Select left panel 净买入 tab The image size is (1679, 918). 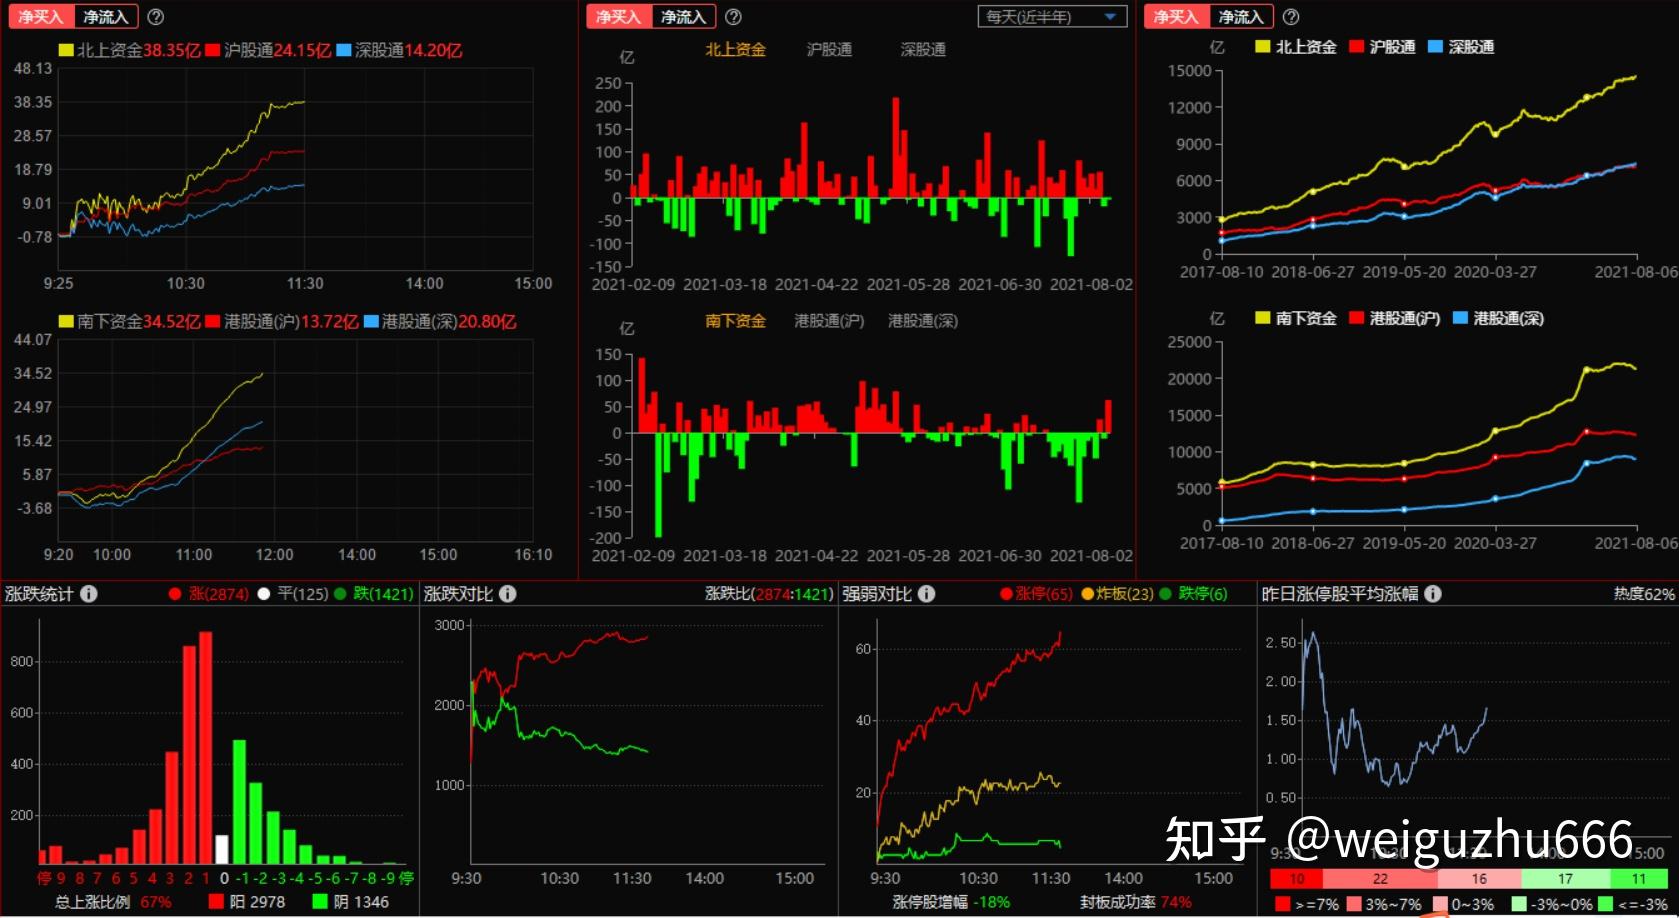point(41,17)
